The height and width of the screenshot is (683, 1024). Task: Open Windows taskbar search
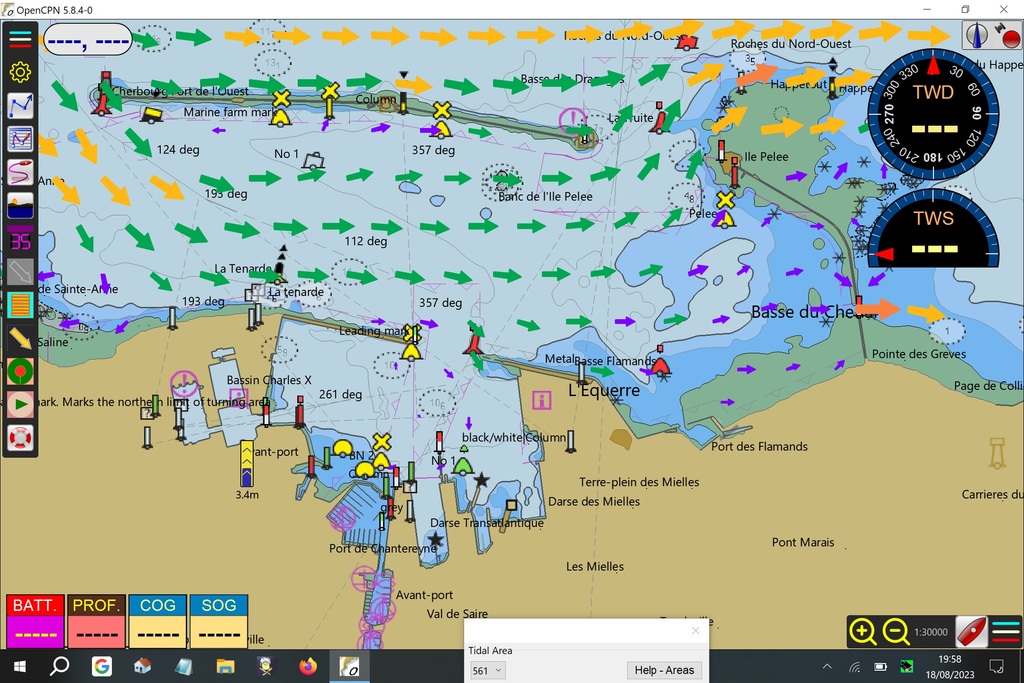point(60,666)
